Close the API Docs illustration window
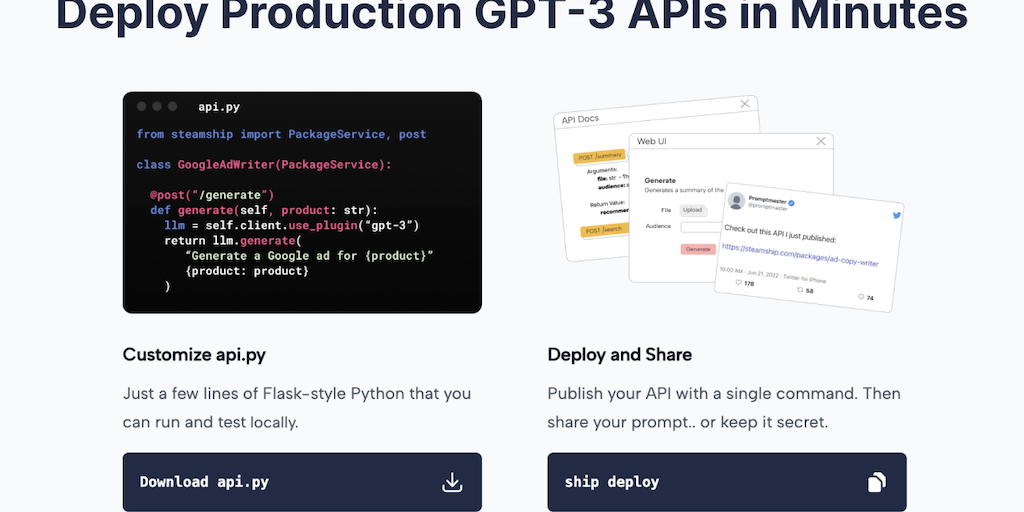1024x512 pixels. tap(744, 104)
